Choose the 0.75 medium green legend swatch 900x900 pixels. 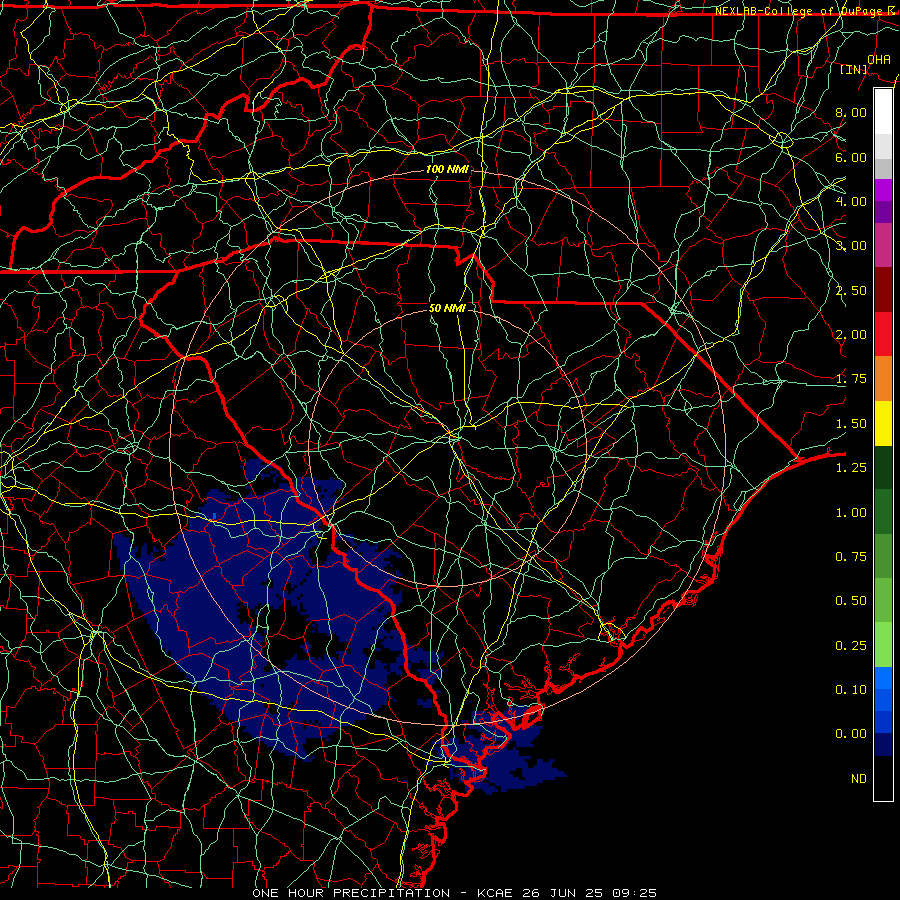[x=883, y=556]
